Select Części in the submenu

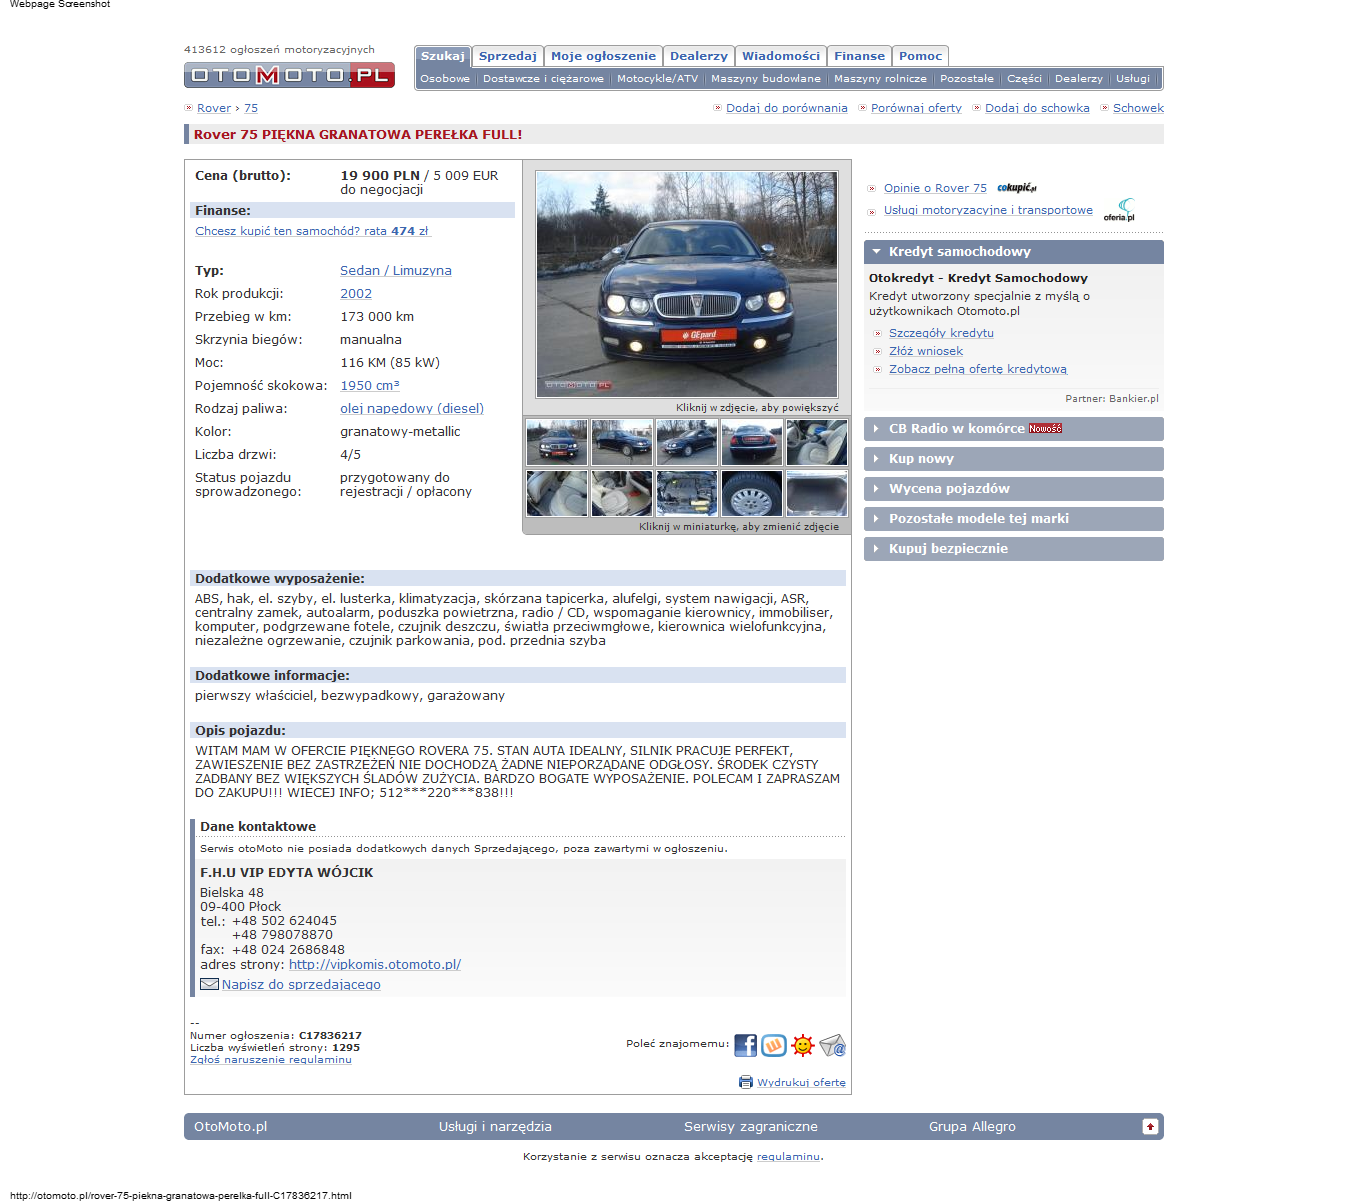[x=1024, y=78]
